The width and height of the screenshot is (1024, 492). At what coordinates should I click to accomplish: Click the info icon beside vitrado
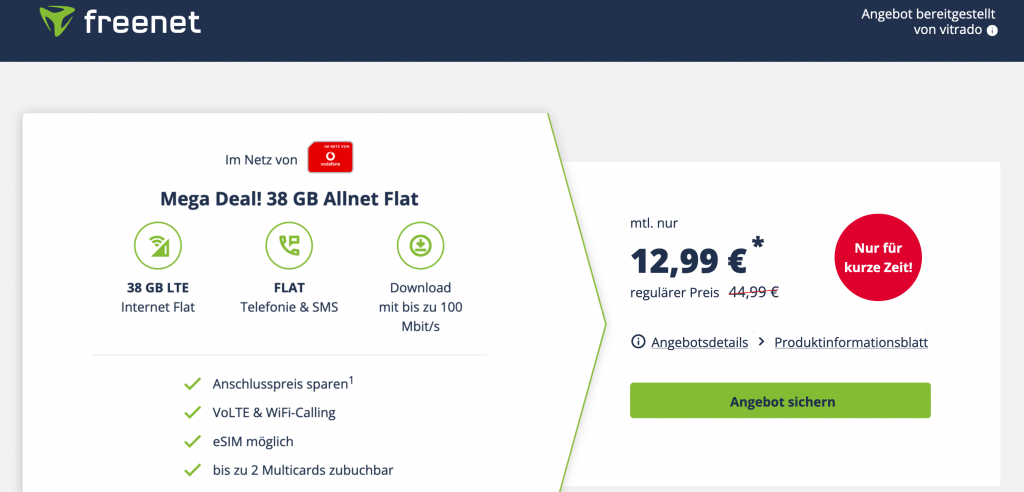(x=992, y=31)
